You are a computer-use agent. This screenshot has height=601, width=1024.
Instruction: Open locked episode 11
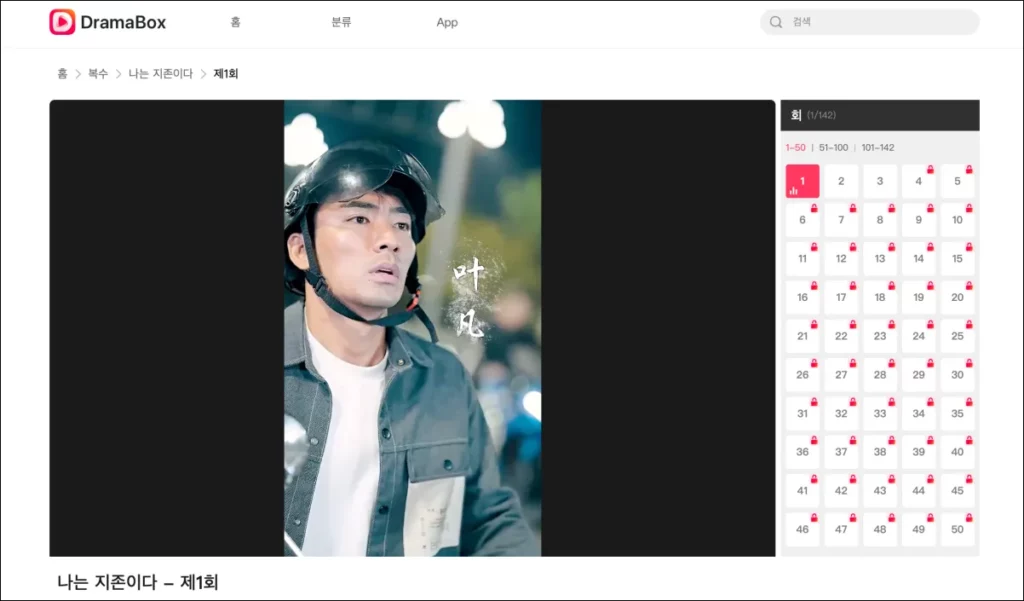coord(803,259)
